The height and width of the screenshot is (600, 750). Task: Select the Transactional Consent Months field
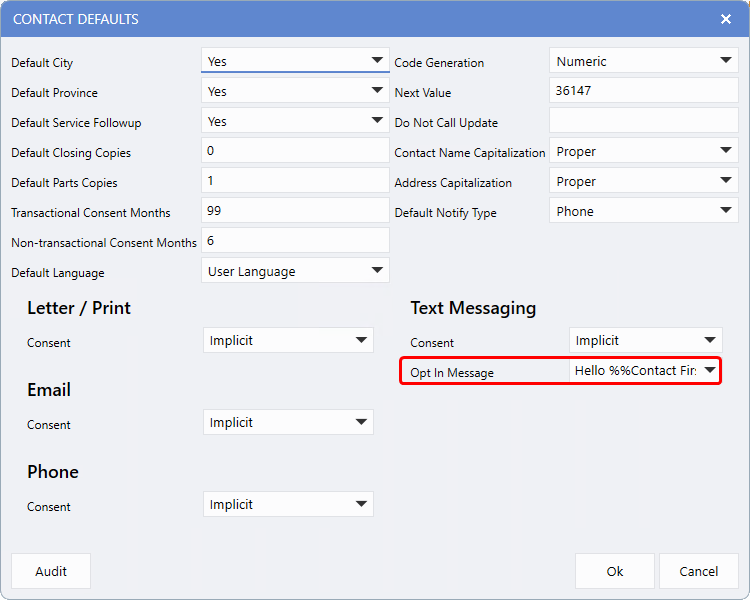(294, 211)
